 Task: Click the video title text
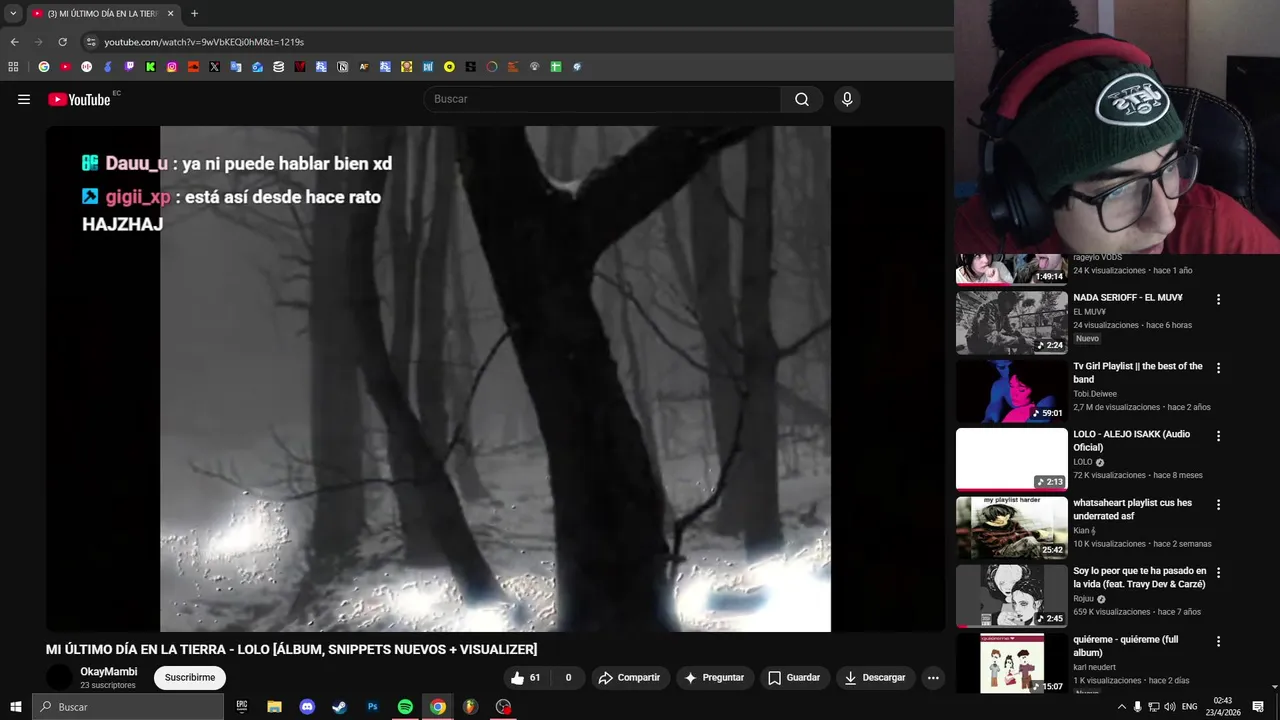coord(291,650)
